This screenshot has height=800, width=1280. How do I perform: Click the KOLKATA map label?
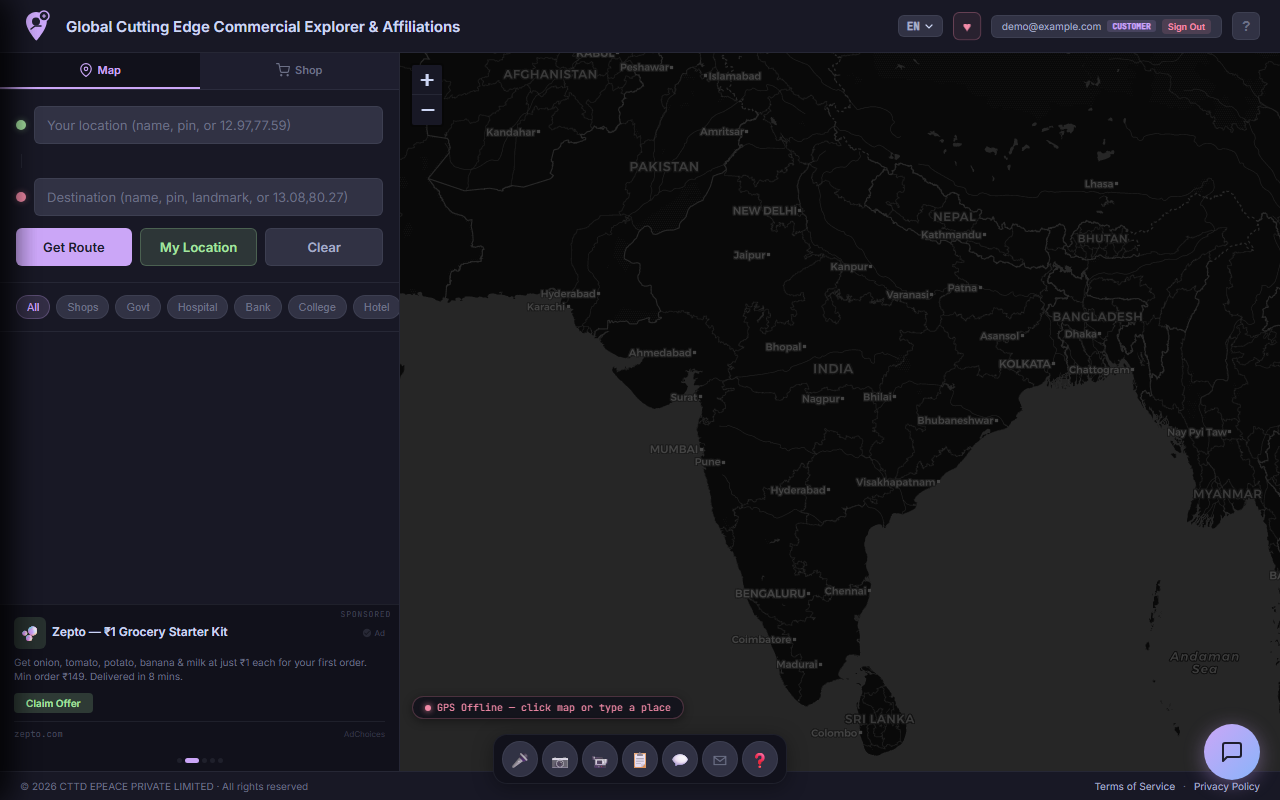pyautogui.click(x=1025, y=364)
